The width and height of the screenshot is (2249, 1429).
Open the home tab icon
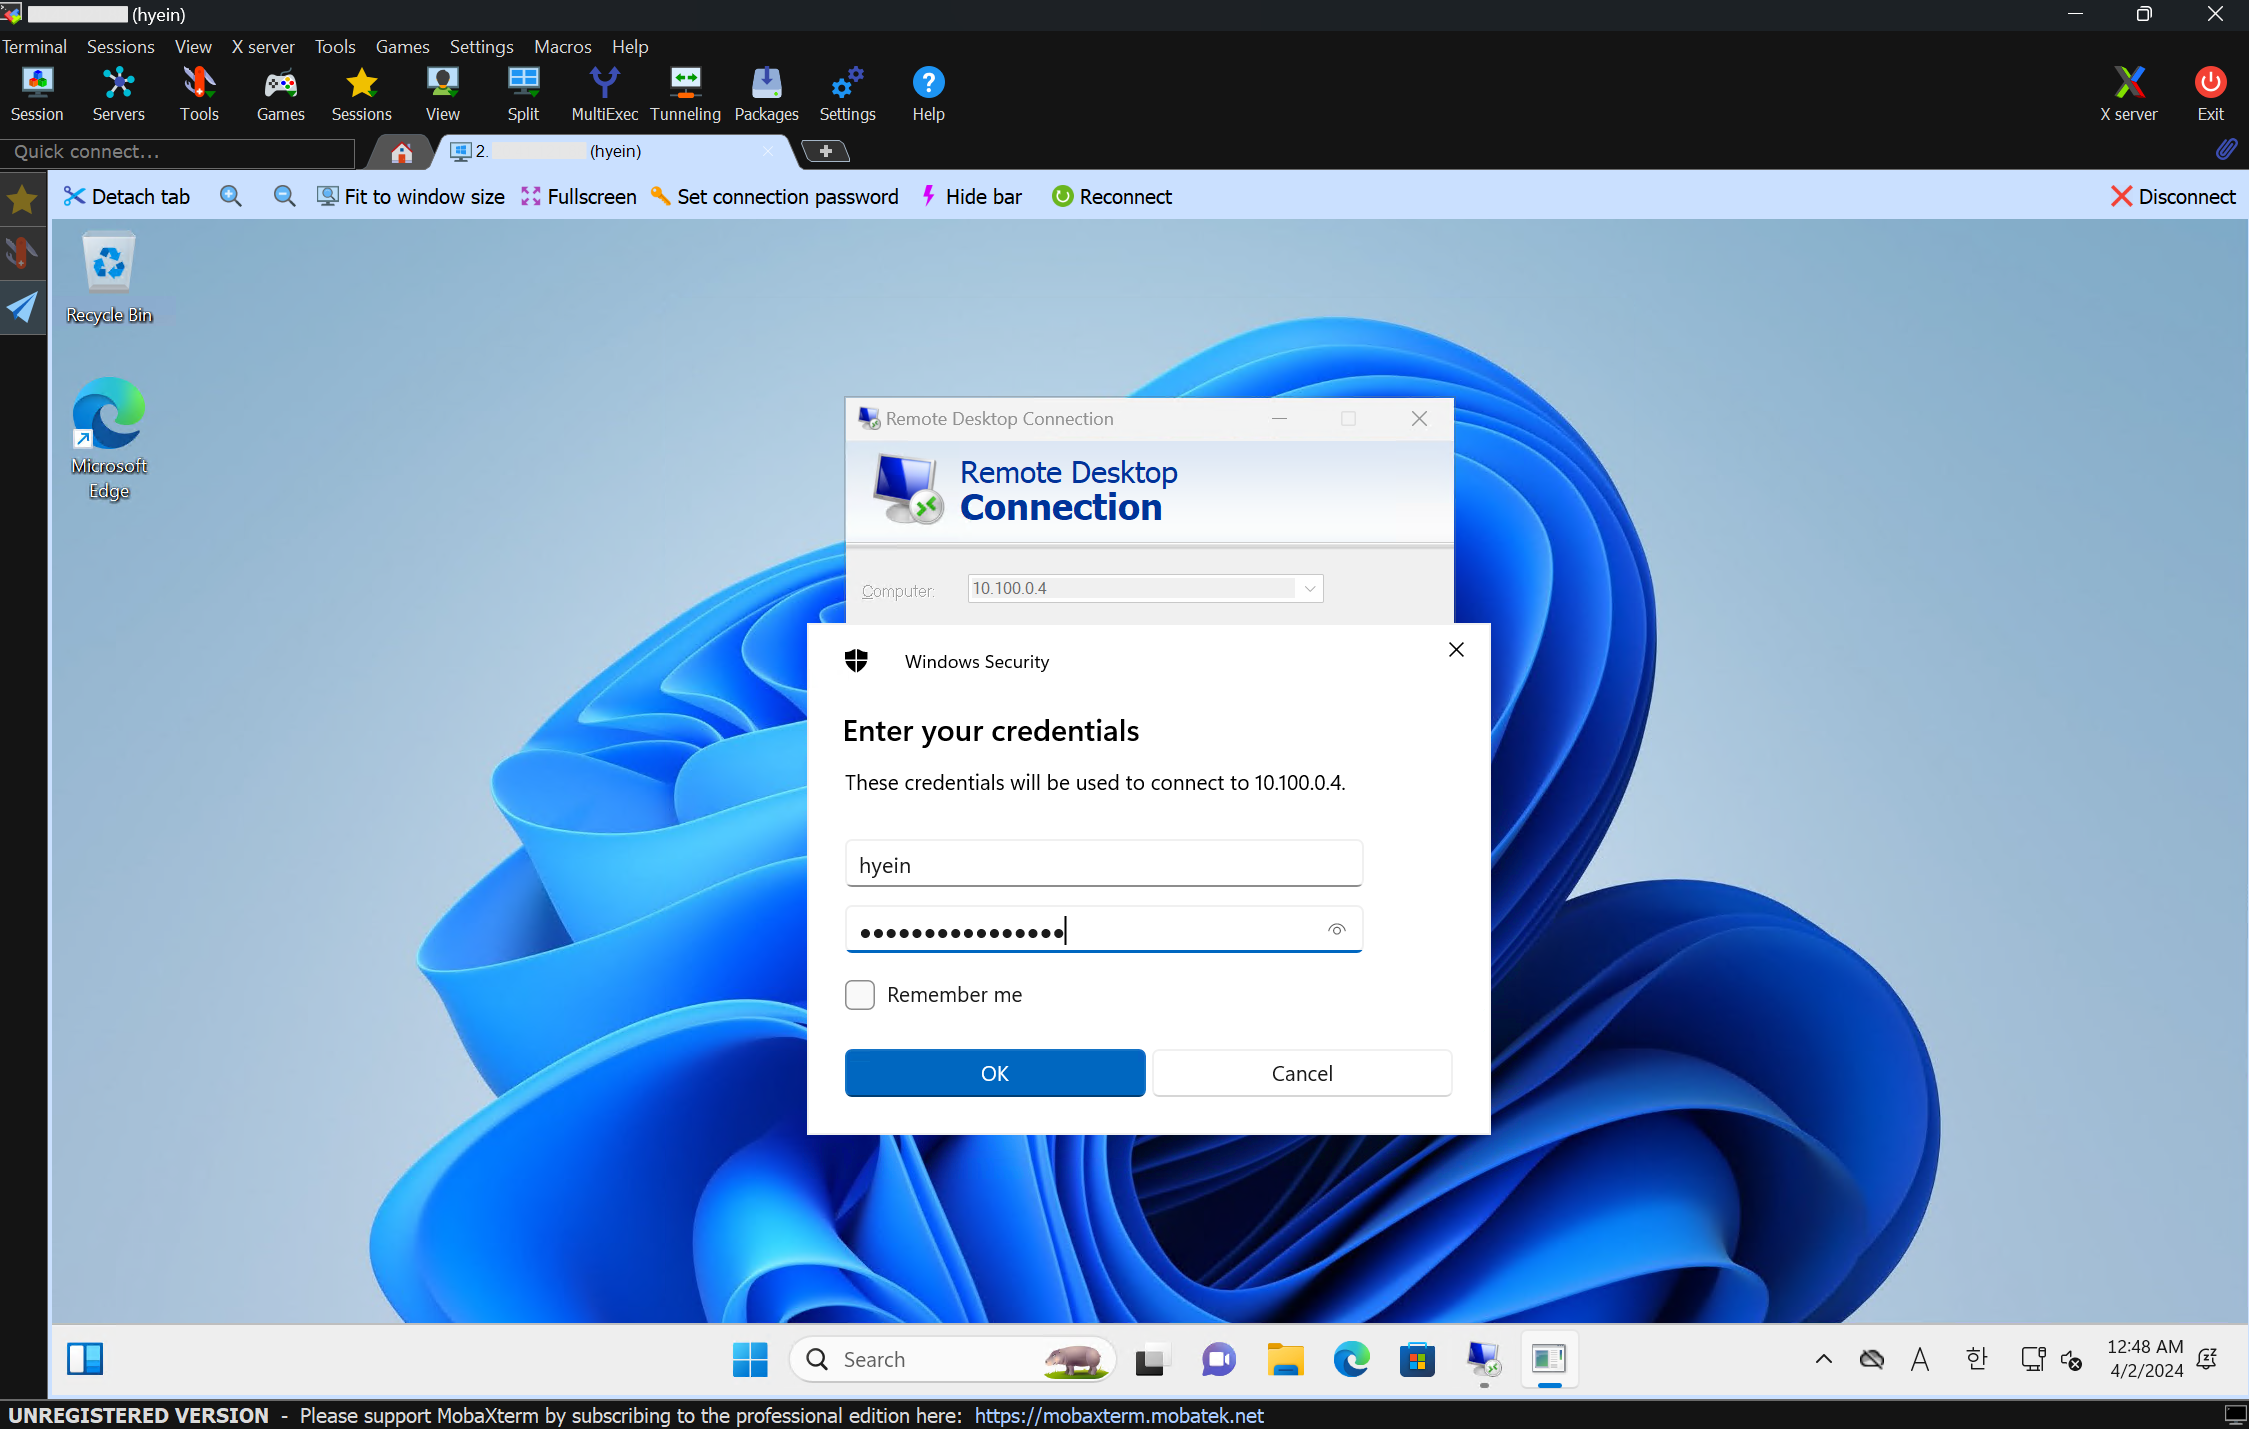401,152
